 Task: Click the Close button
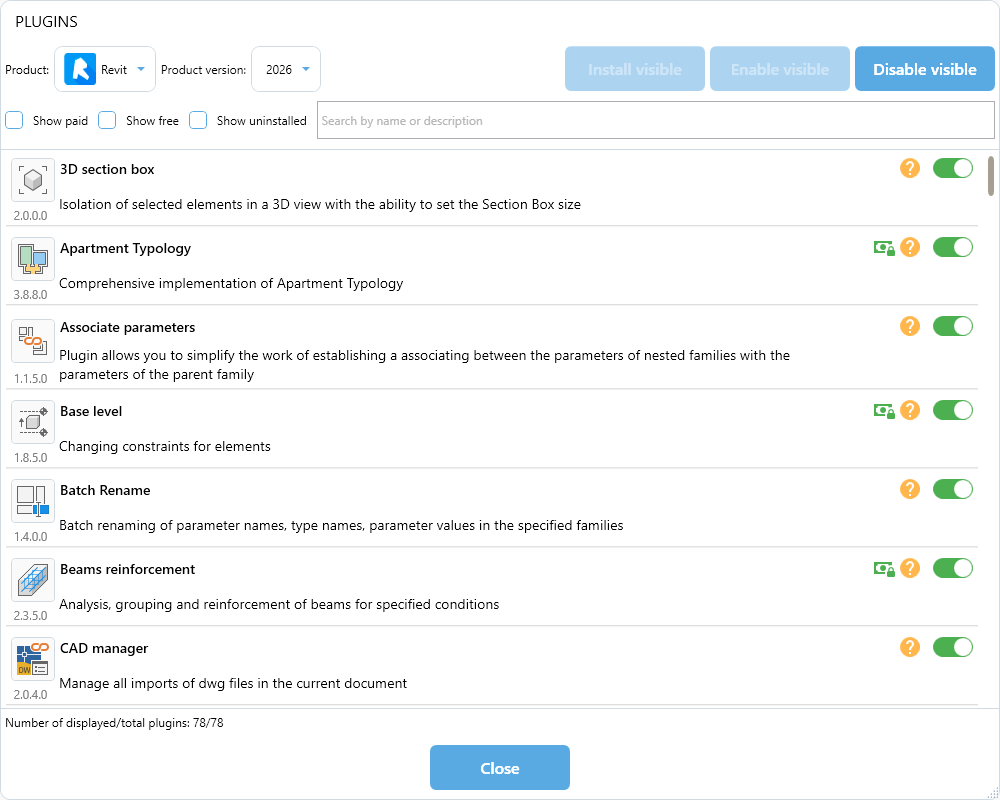coord(499,768)
